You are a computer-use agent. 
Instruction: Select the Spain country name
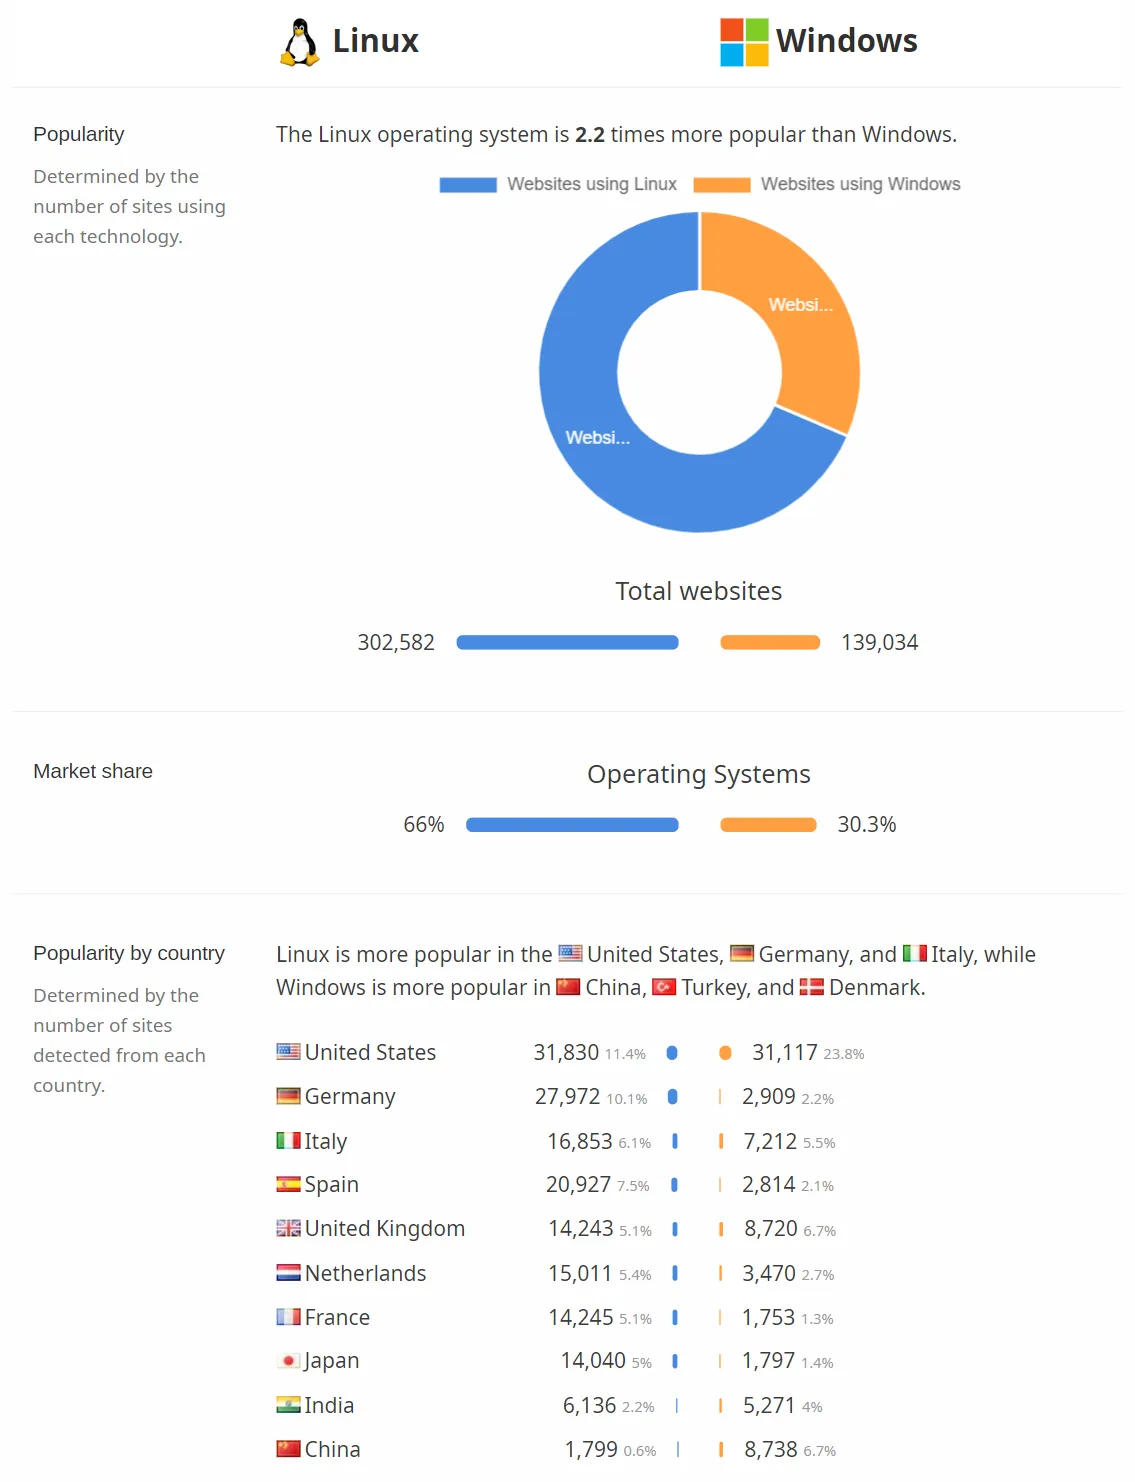pyautogui.click(x=331, y=1185)
